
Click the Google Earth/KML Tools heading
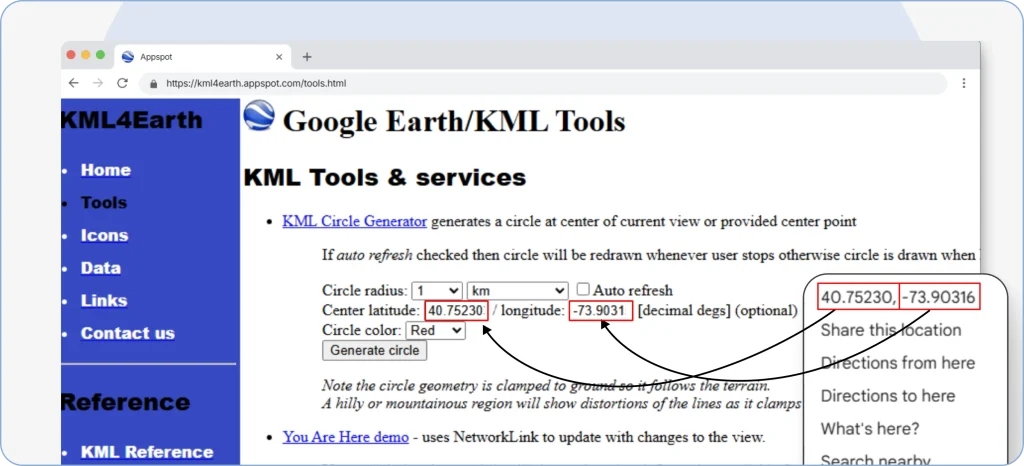(x=454, y=121)
